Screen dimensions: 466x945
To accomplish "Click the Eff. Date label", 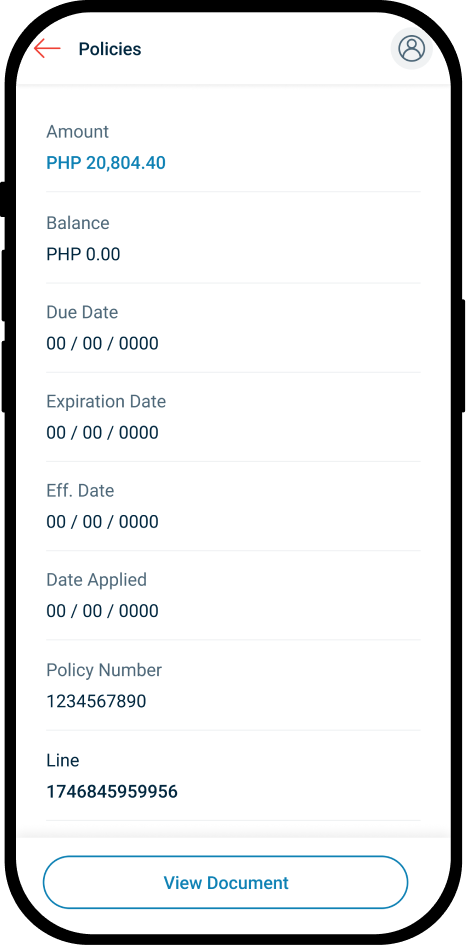I will (80, 491).
